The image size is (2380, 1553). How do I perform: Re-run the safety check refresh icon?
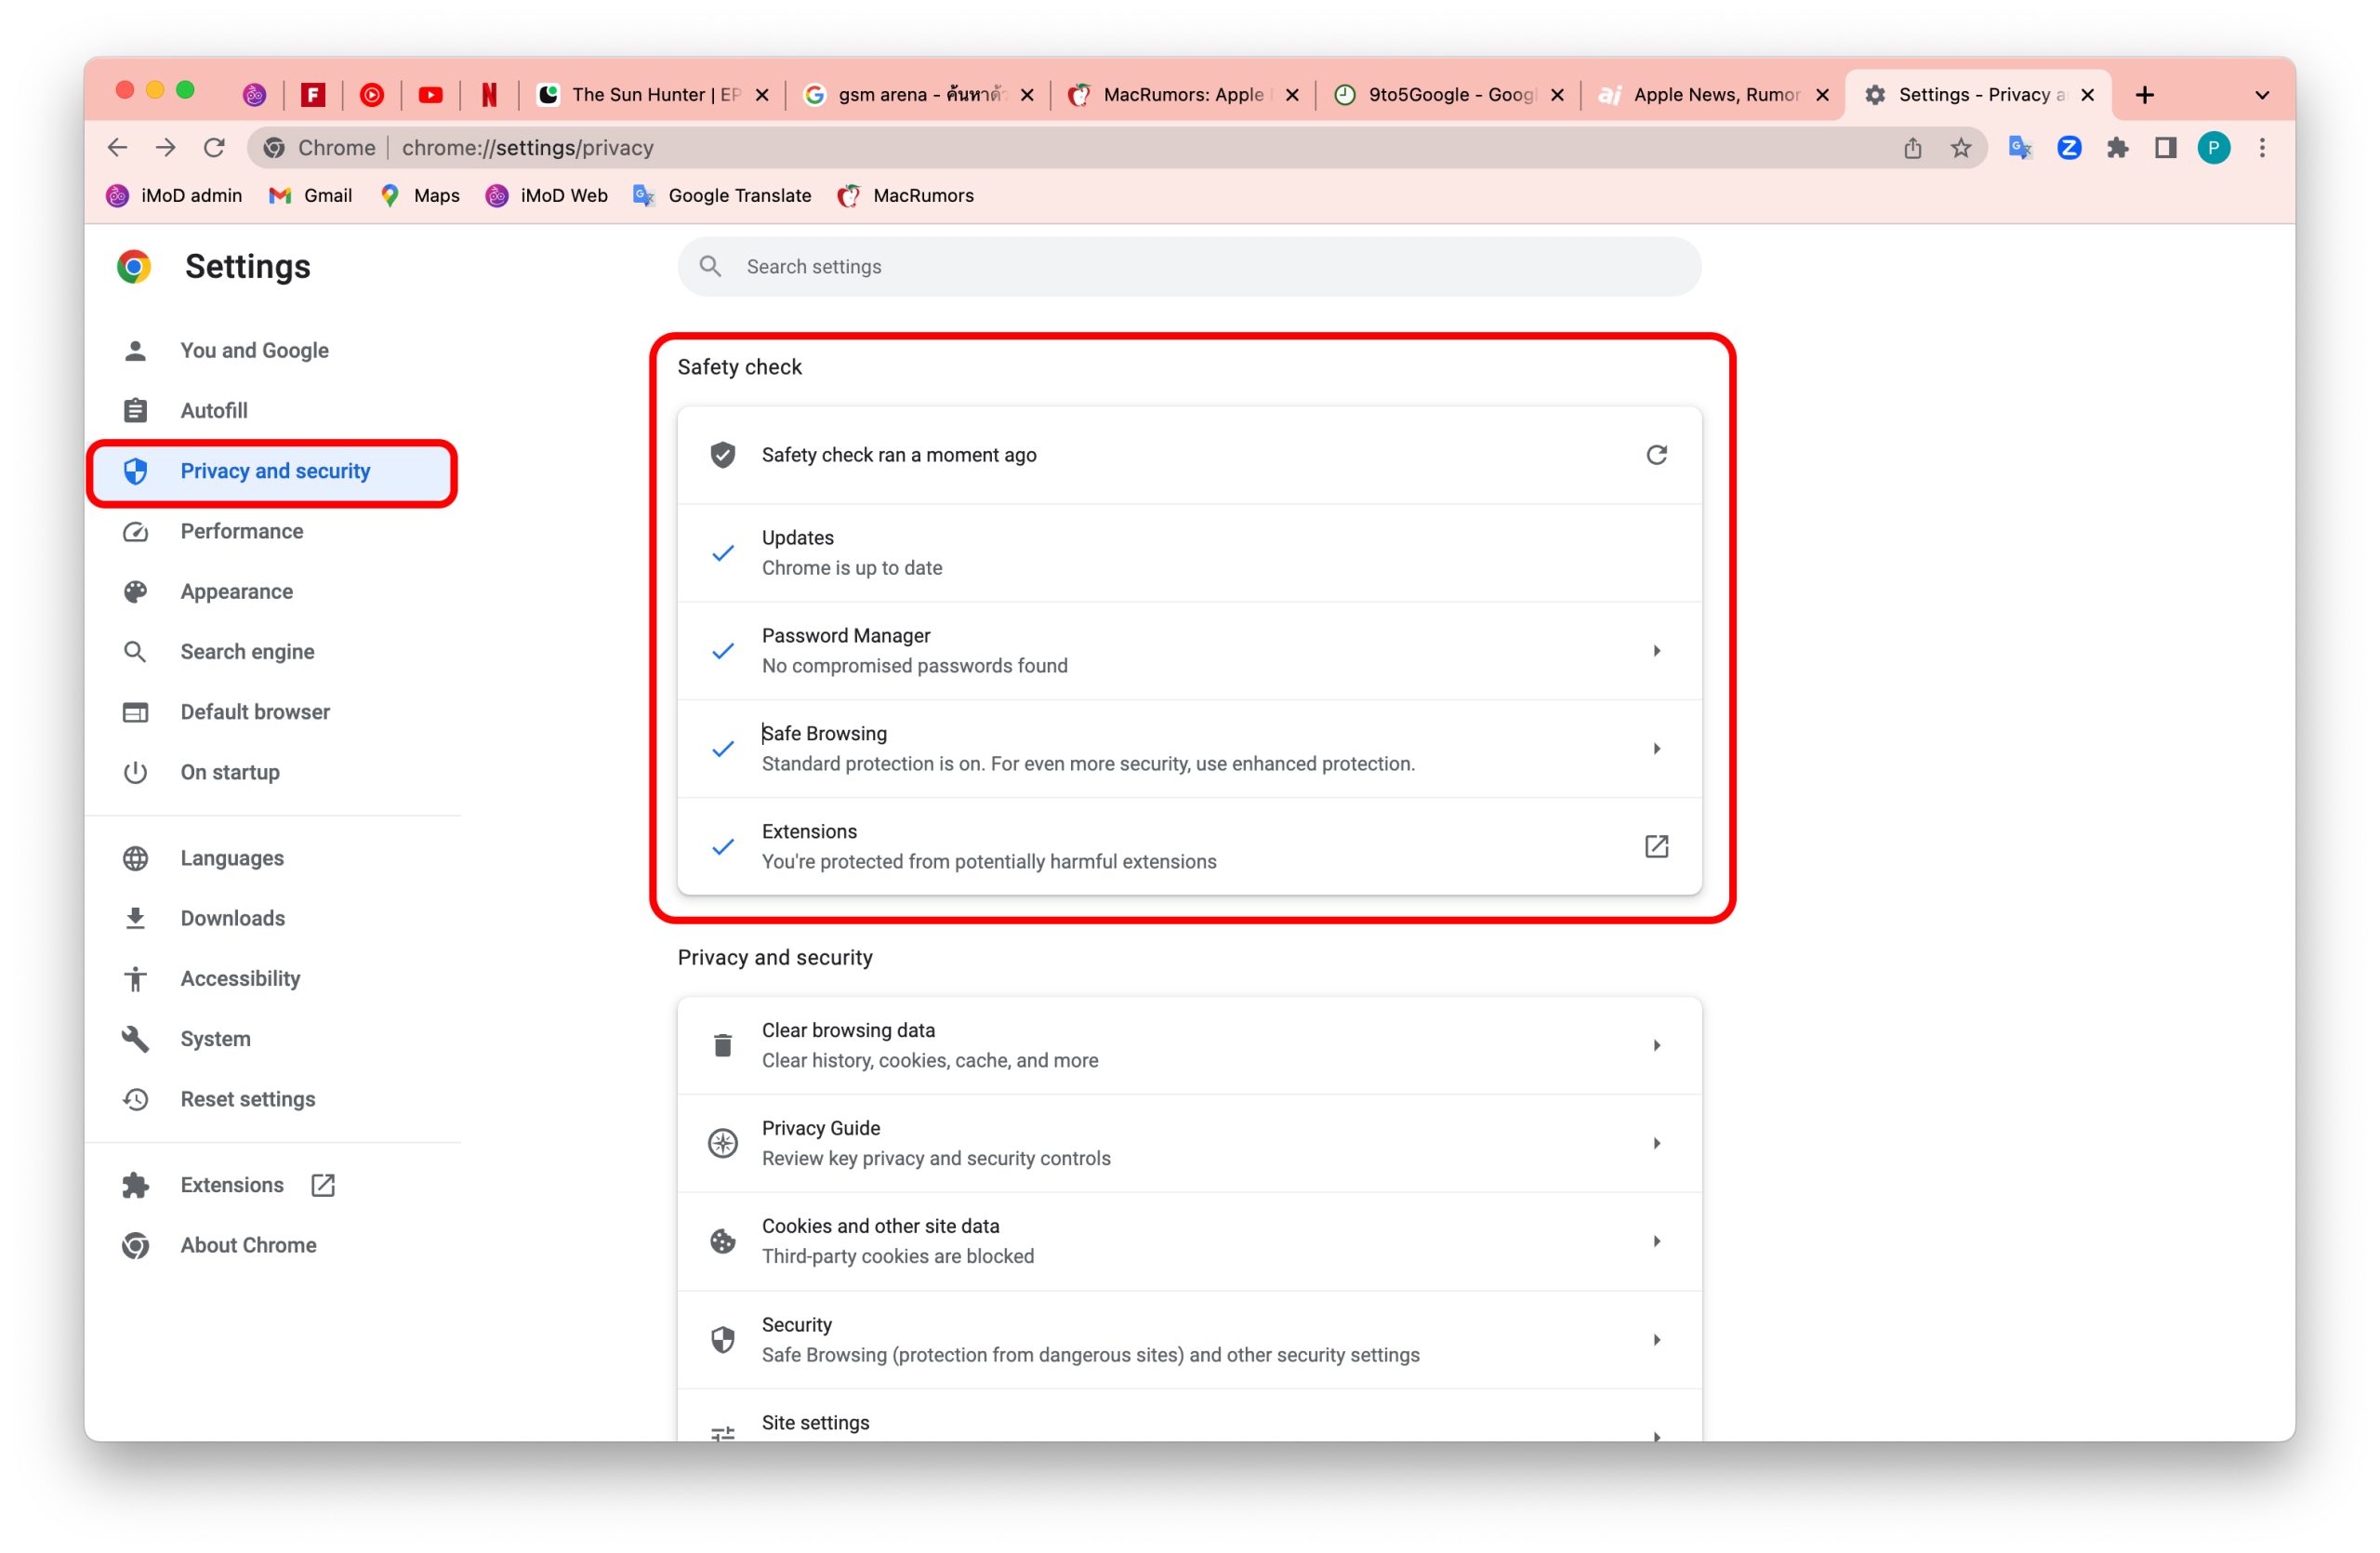(x=1656, y=455)
